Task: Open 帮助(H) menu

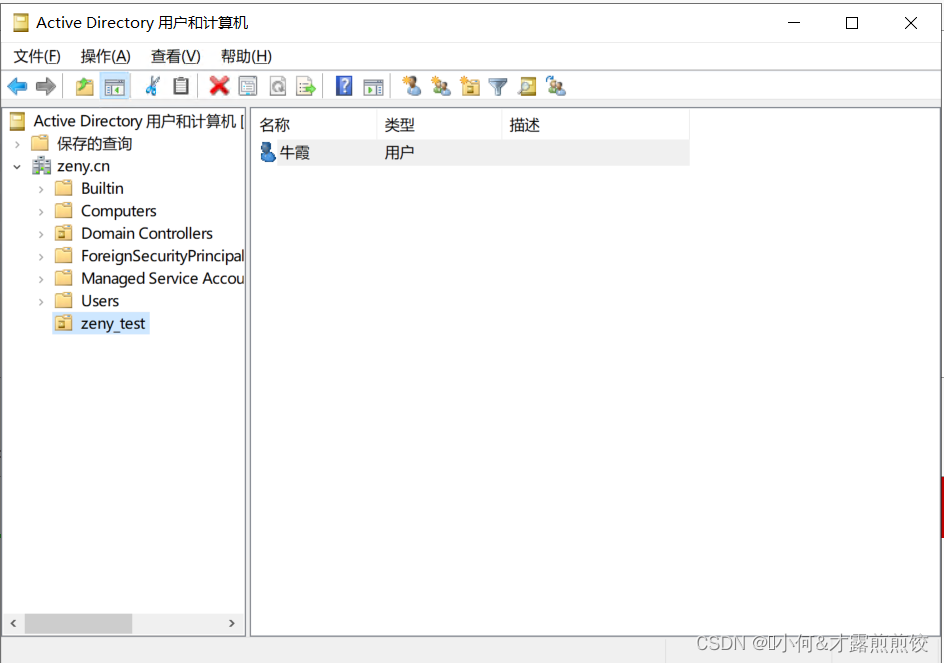Action: click(246, 57)
